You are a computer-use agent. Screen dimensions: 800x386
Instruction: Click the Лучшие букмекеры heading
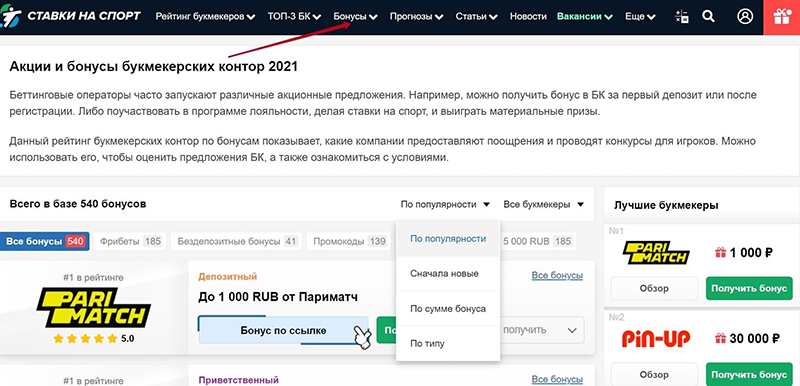point(666,205)
